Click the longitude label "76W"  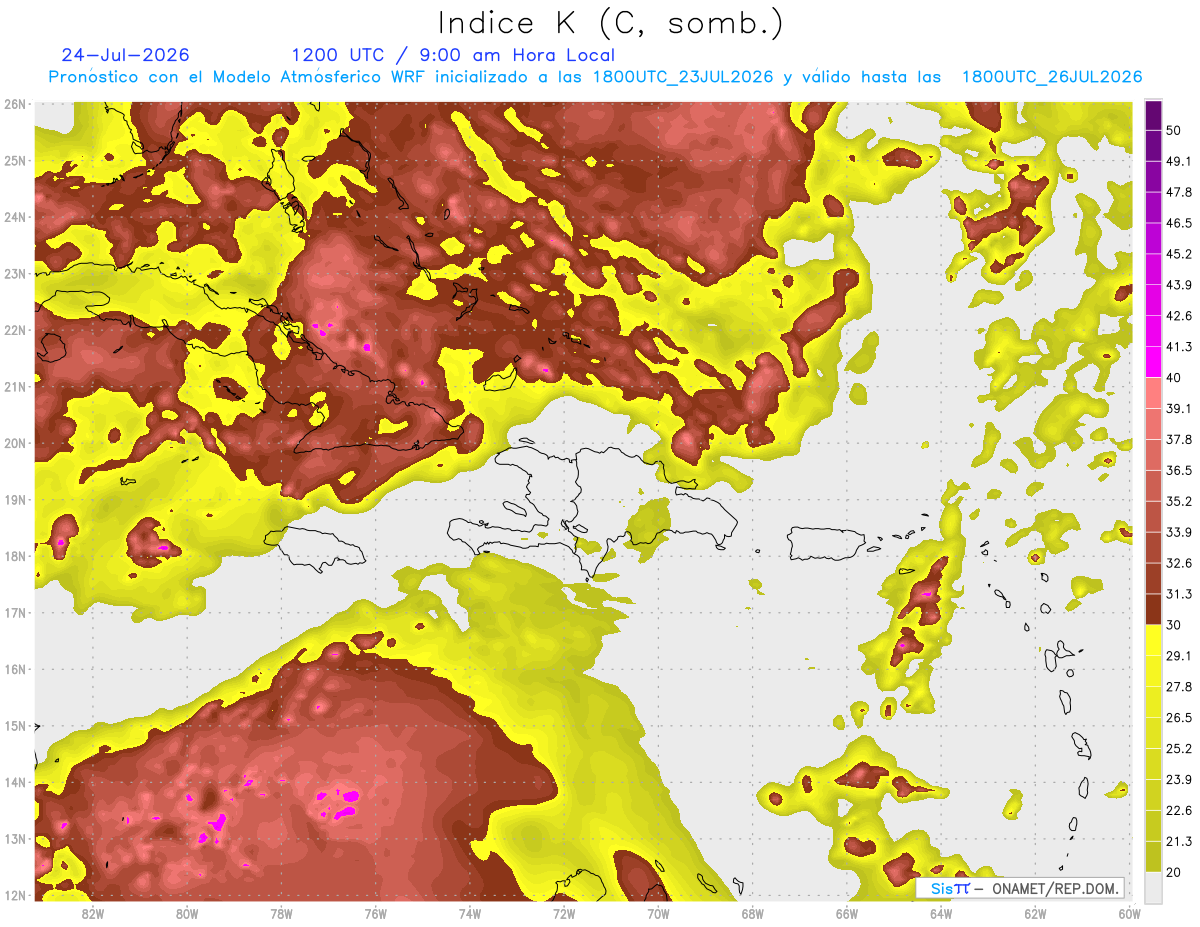click(x=375, y=914)
